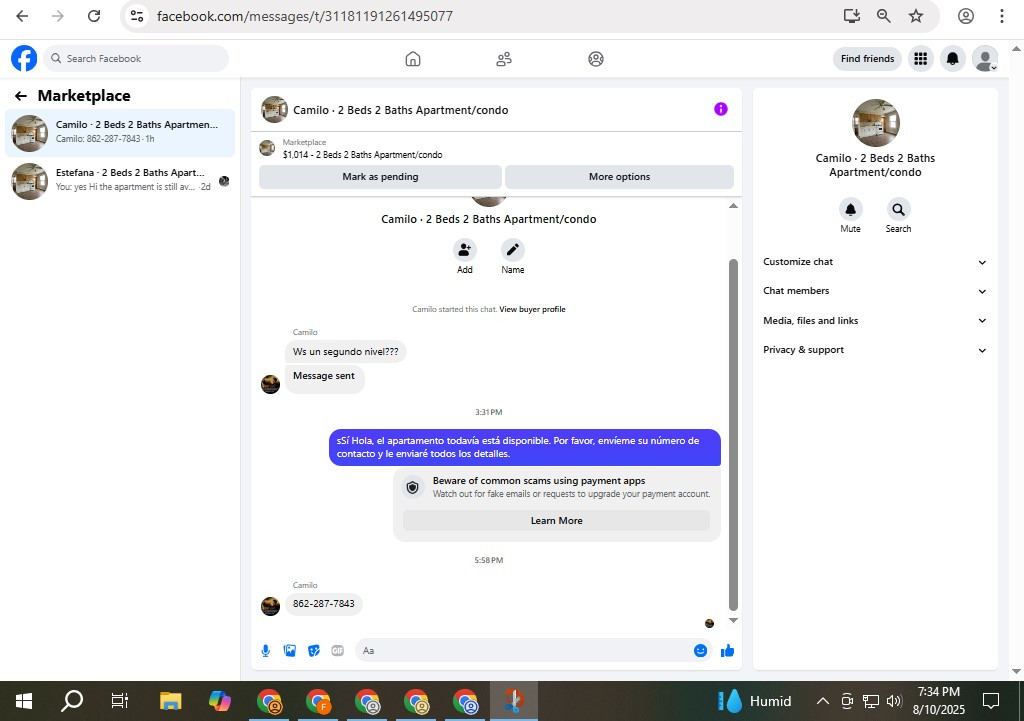Add people to the chat
The height and width of the screenshot is (721, 1024).
click(x=464, y=250)
